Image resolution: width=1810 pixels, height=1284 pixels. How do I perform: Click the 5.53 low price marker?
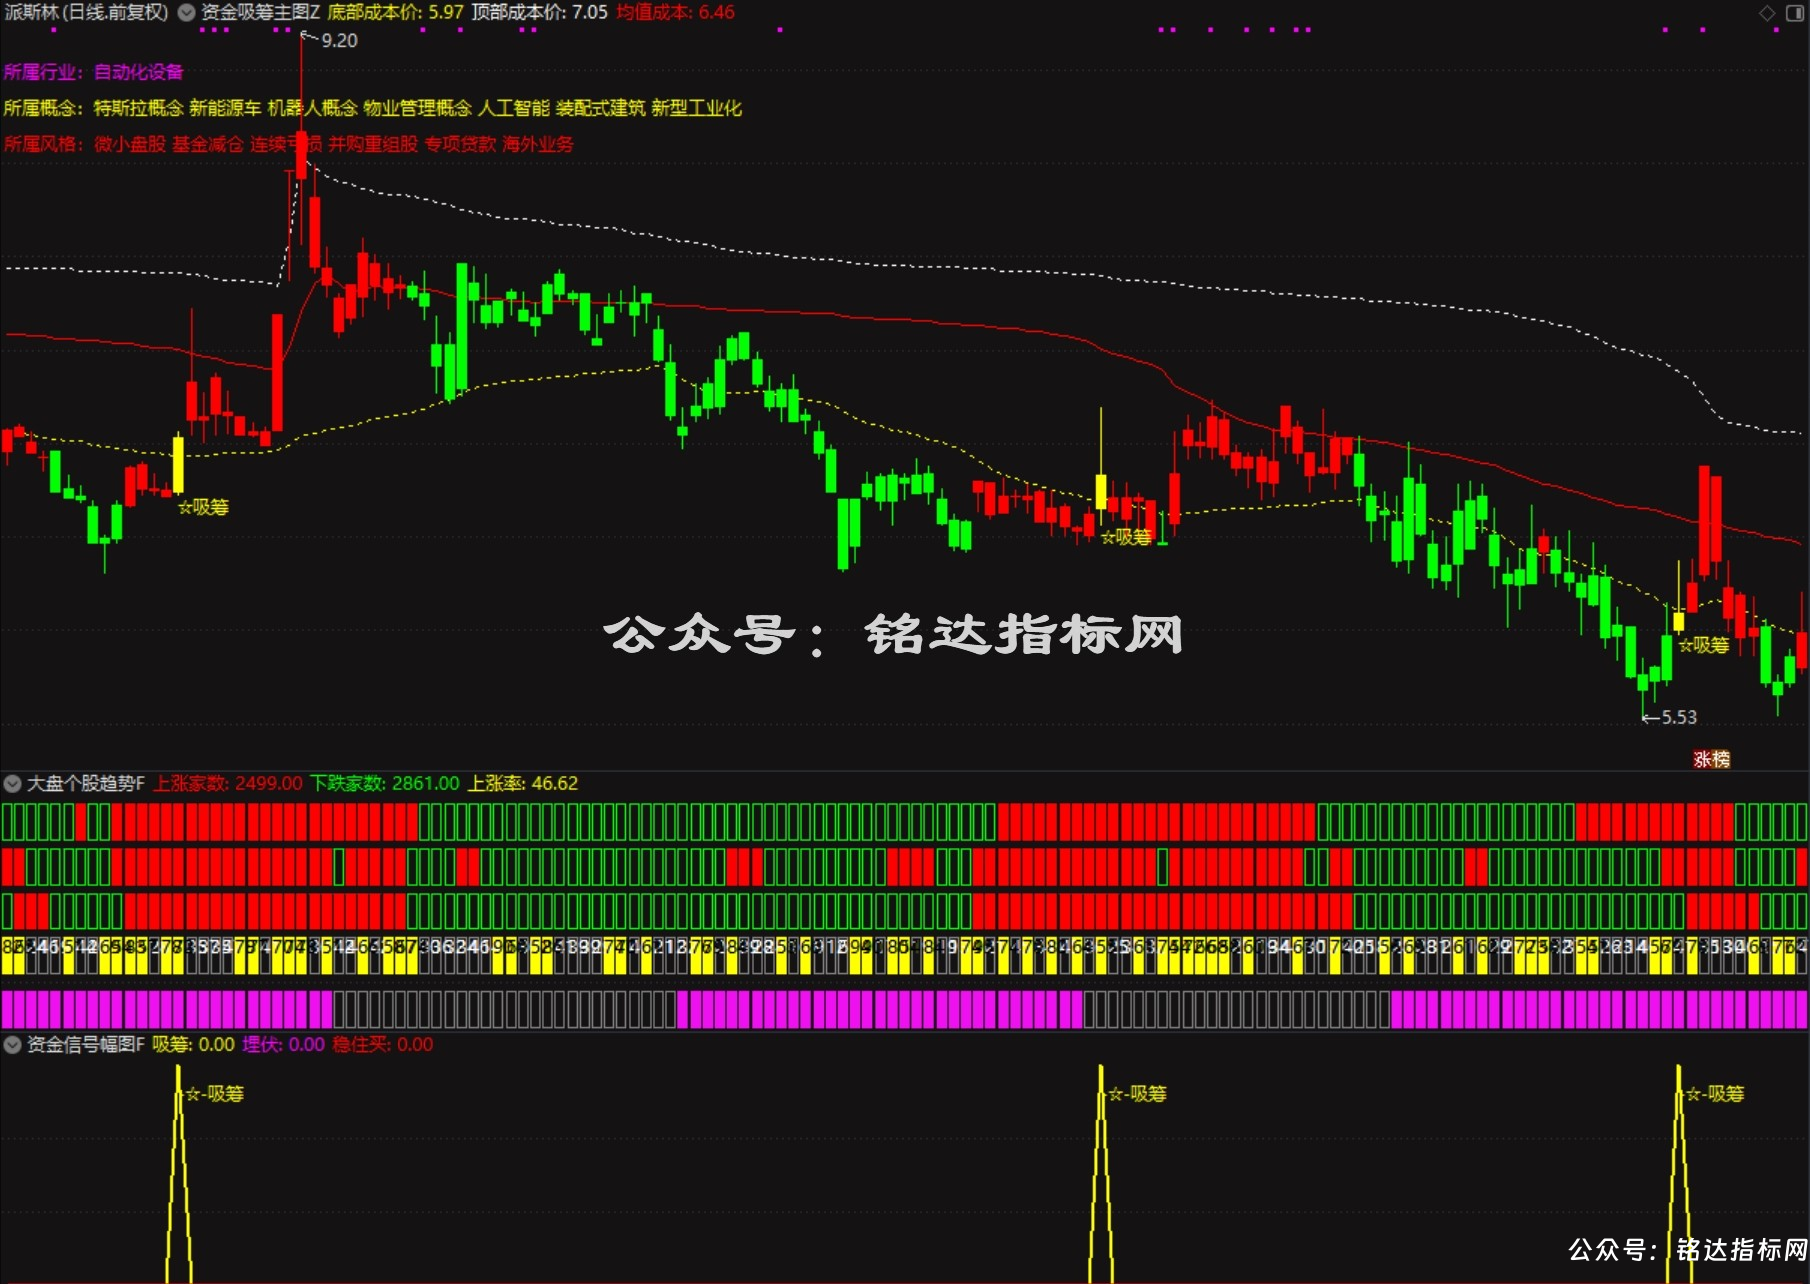[1679, 717]
